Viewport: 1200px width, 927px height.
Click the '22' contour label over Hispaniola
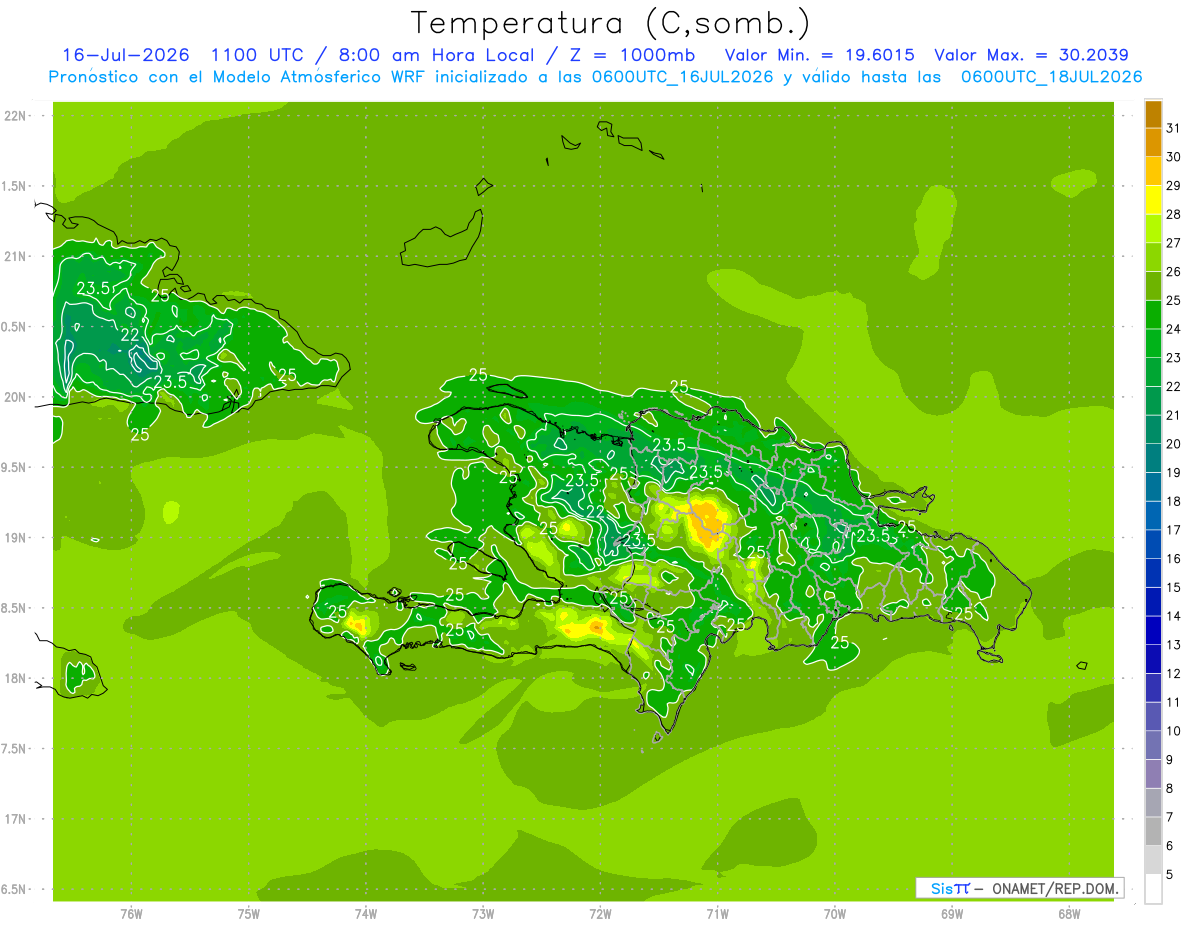(595, 512)
